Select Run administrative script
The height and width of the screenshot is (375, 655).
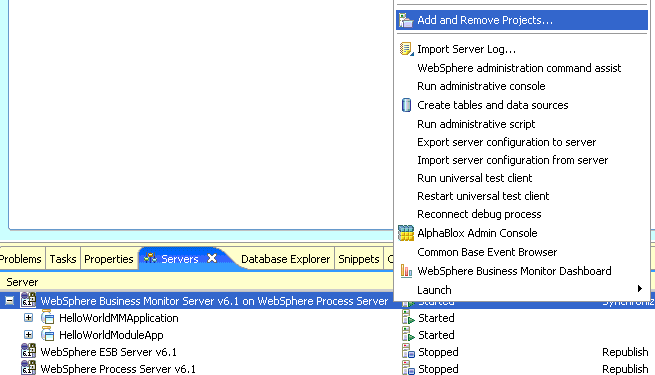click(x=476, y=124)
